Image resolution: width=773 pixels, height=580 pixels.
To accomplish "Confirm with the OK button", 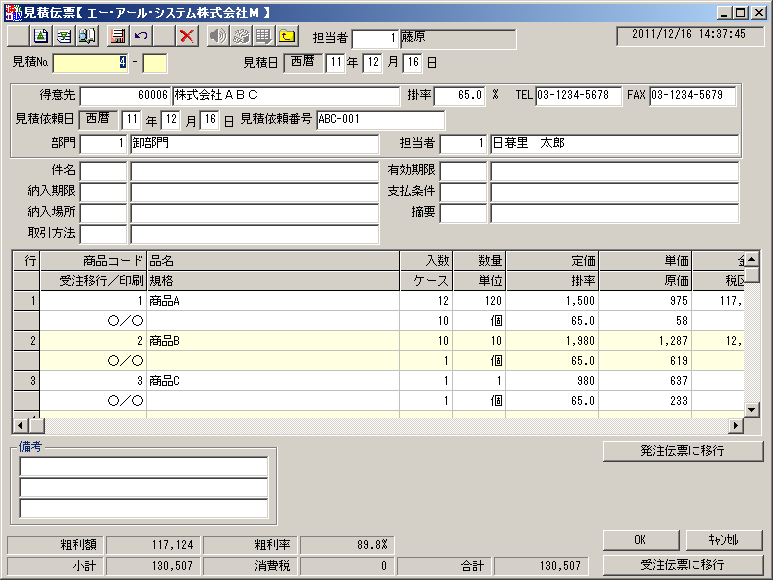I will (x=641, y=540).
